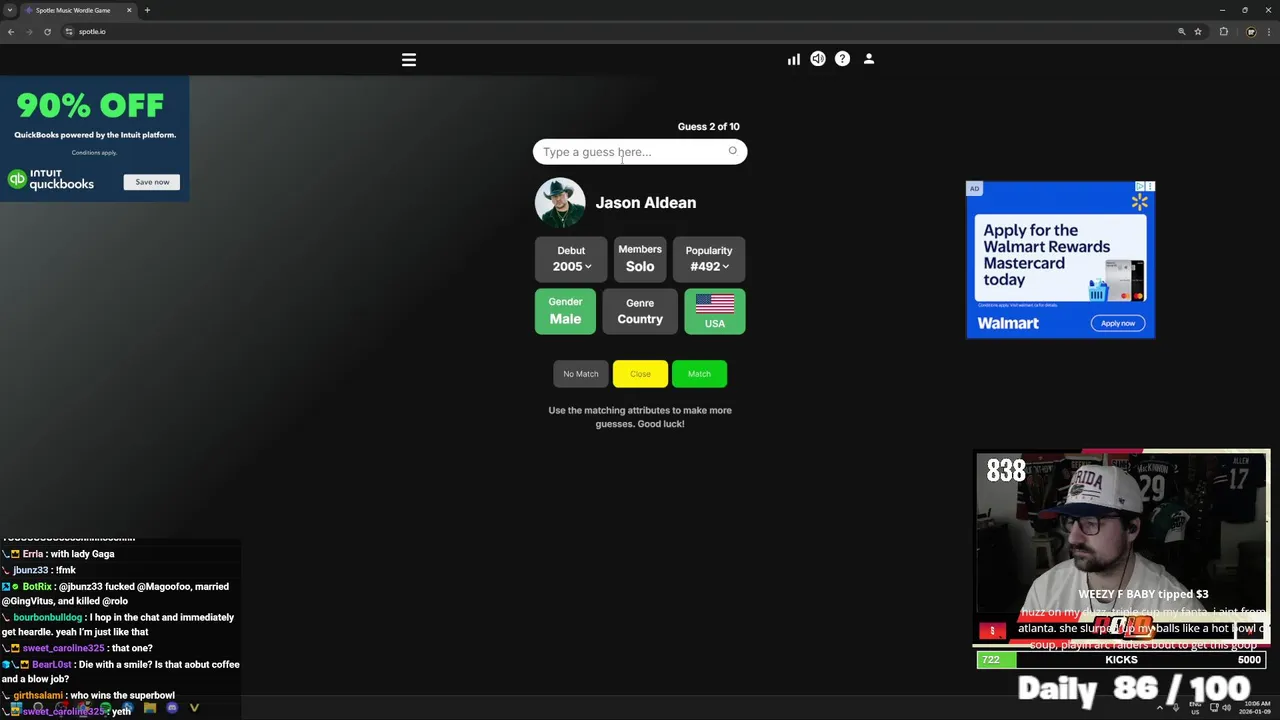Open the zoom magnifier in the address bar

[1181, 31]
